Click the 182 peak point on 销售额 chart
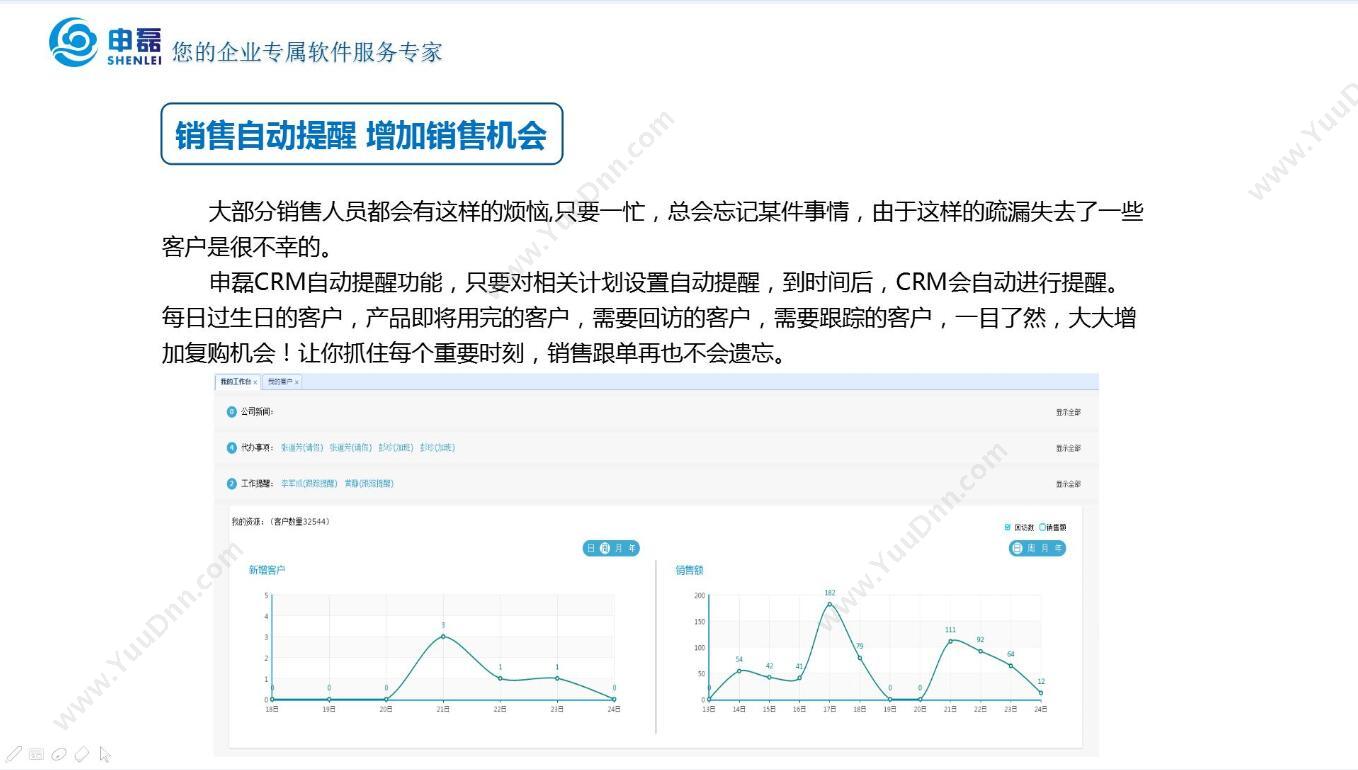The width and height of the screenshot is (1358, 770). pos(829,604)
